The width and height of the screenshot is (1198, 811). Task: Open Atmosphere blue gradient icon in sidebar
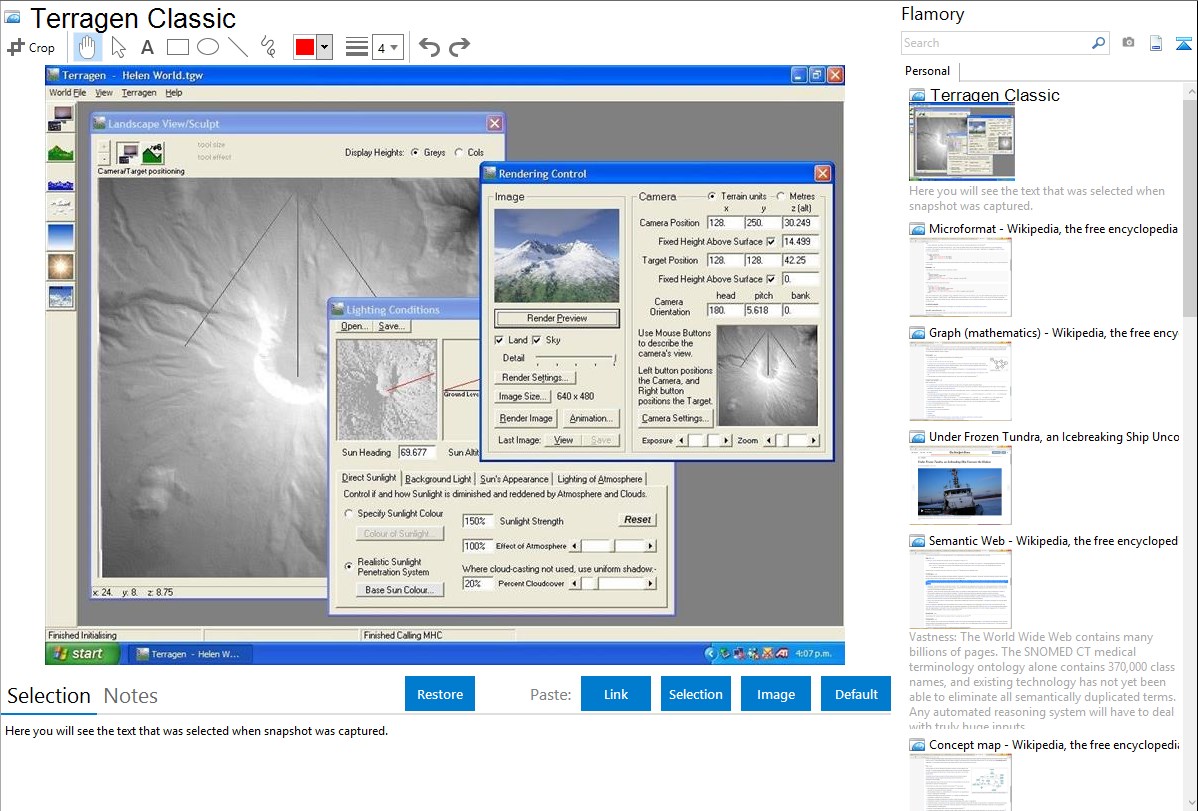61,236
